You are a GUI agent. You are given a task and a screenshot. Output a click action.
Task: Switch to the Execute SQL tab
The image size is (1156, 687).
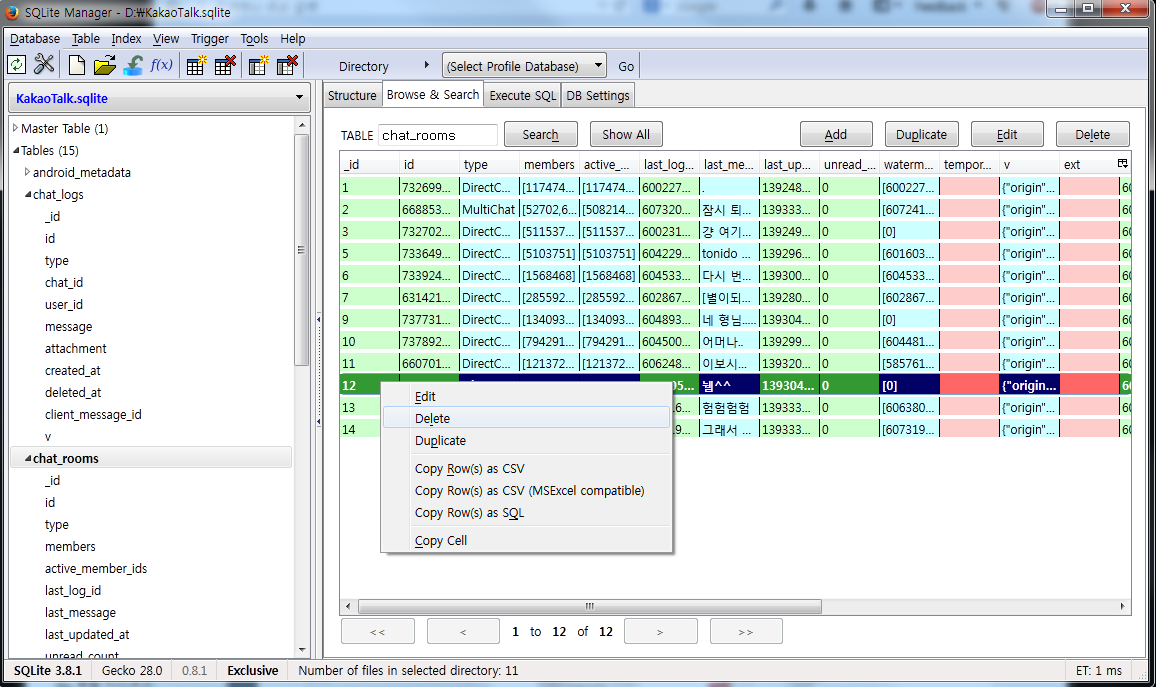[x=522, y=95]
